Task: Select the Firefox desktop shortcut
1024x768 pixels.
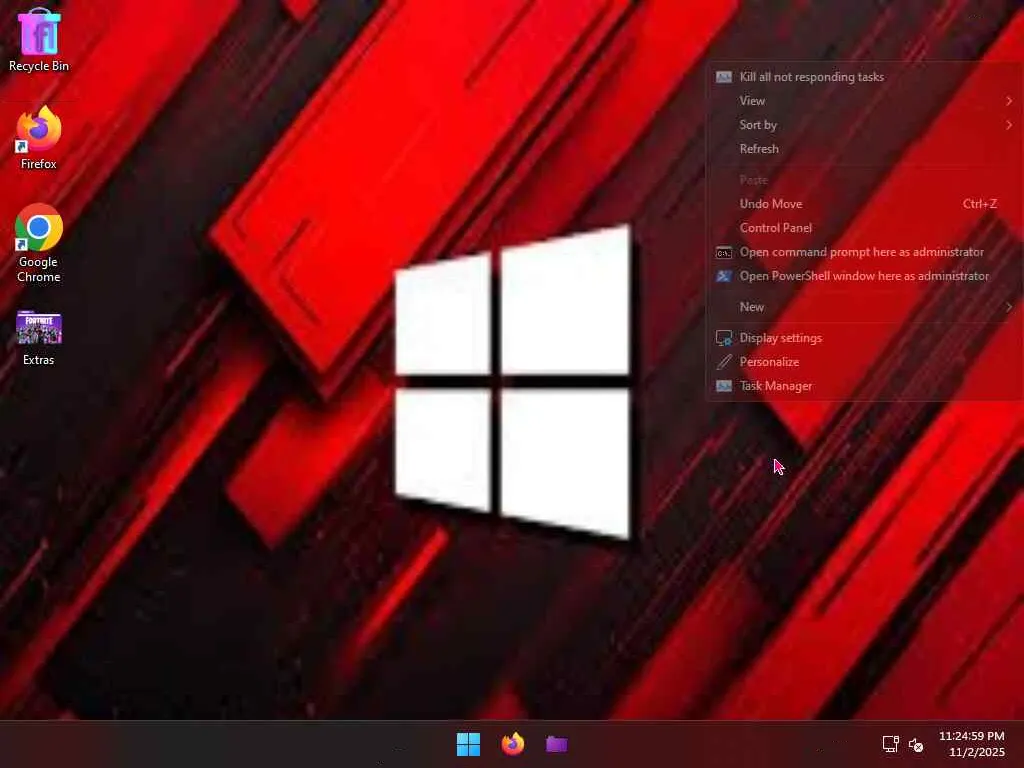Action: pyautogui.click(x=39, y=138)
